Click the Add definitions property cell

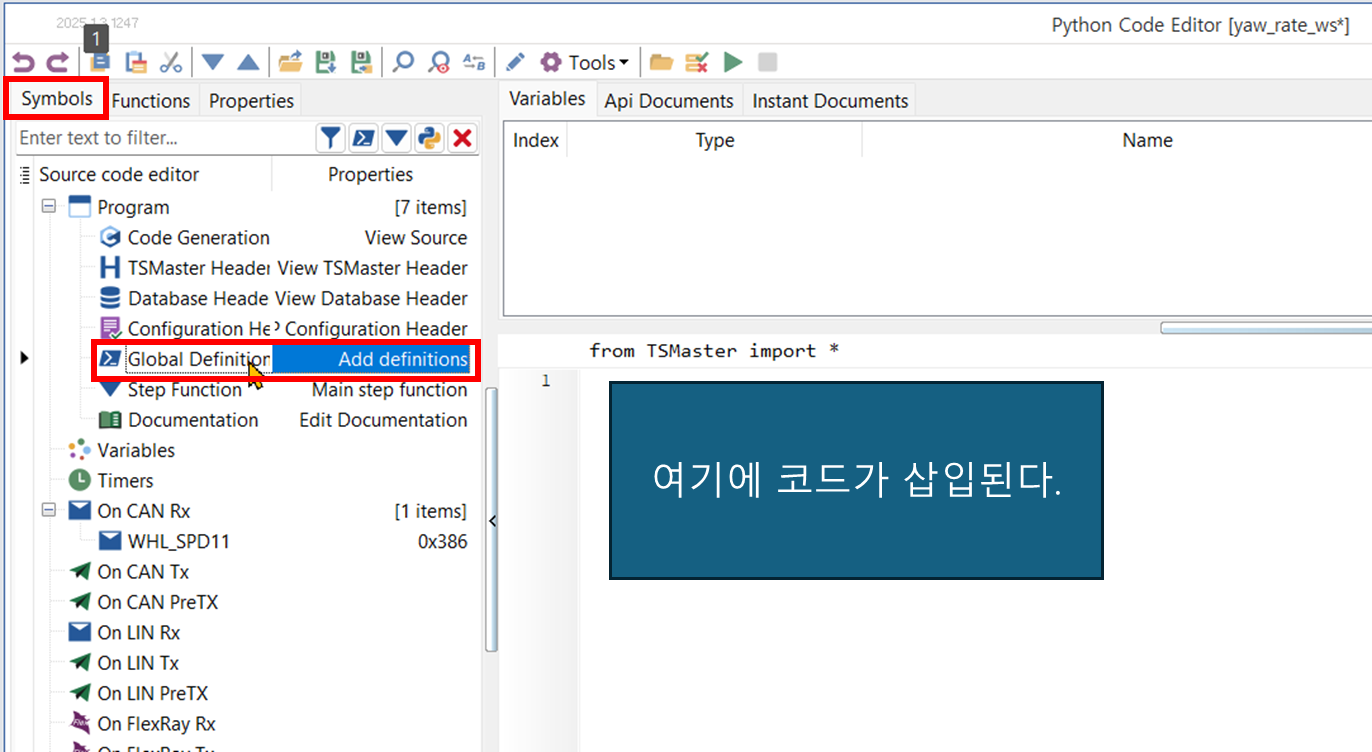[x=371, y=359]
